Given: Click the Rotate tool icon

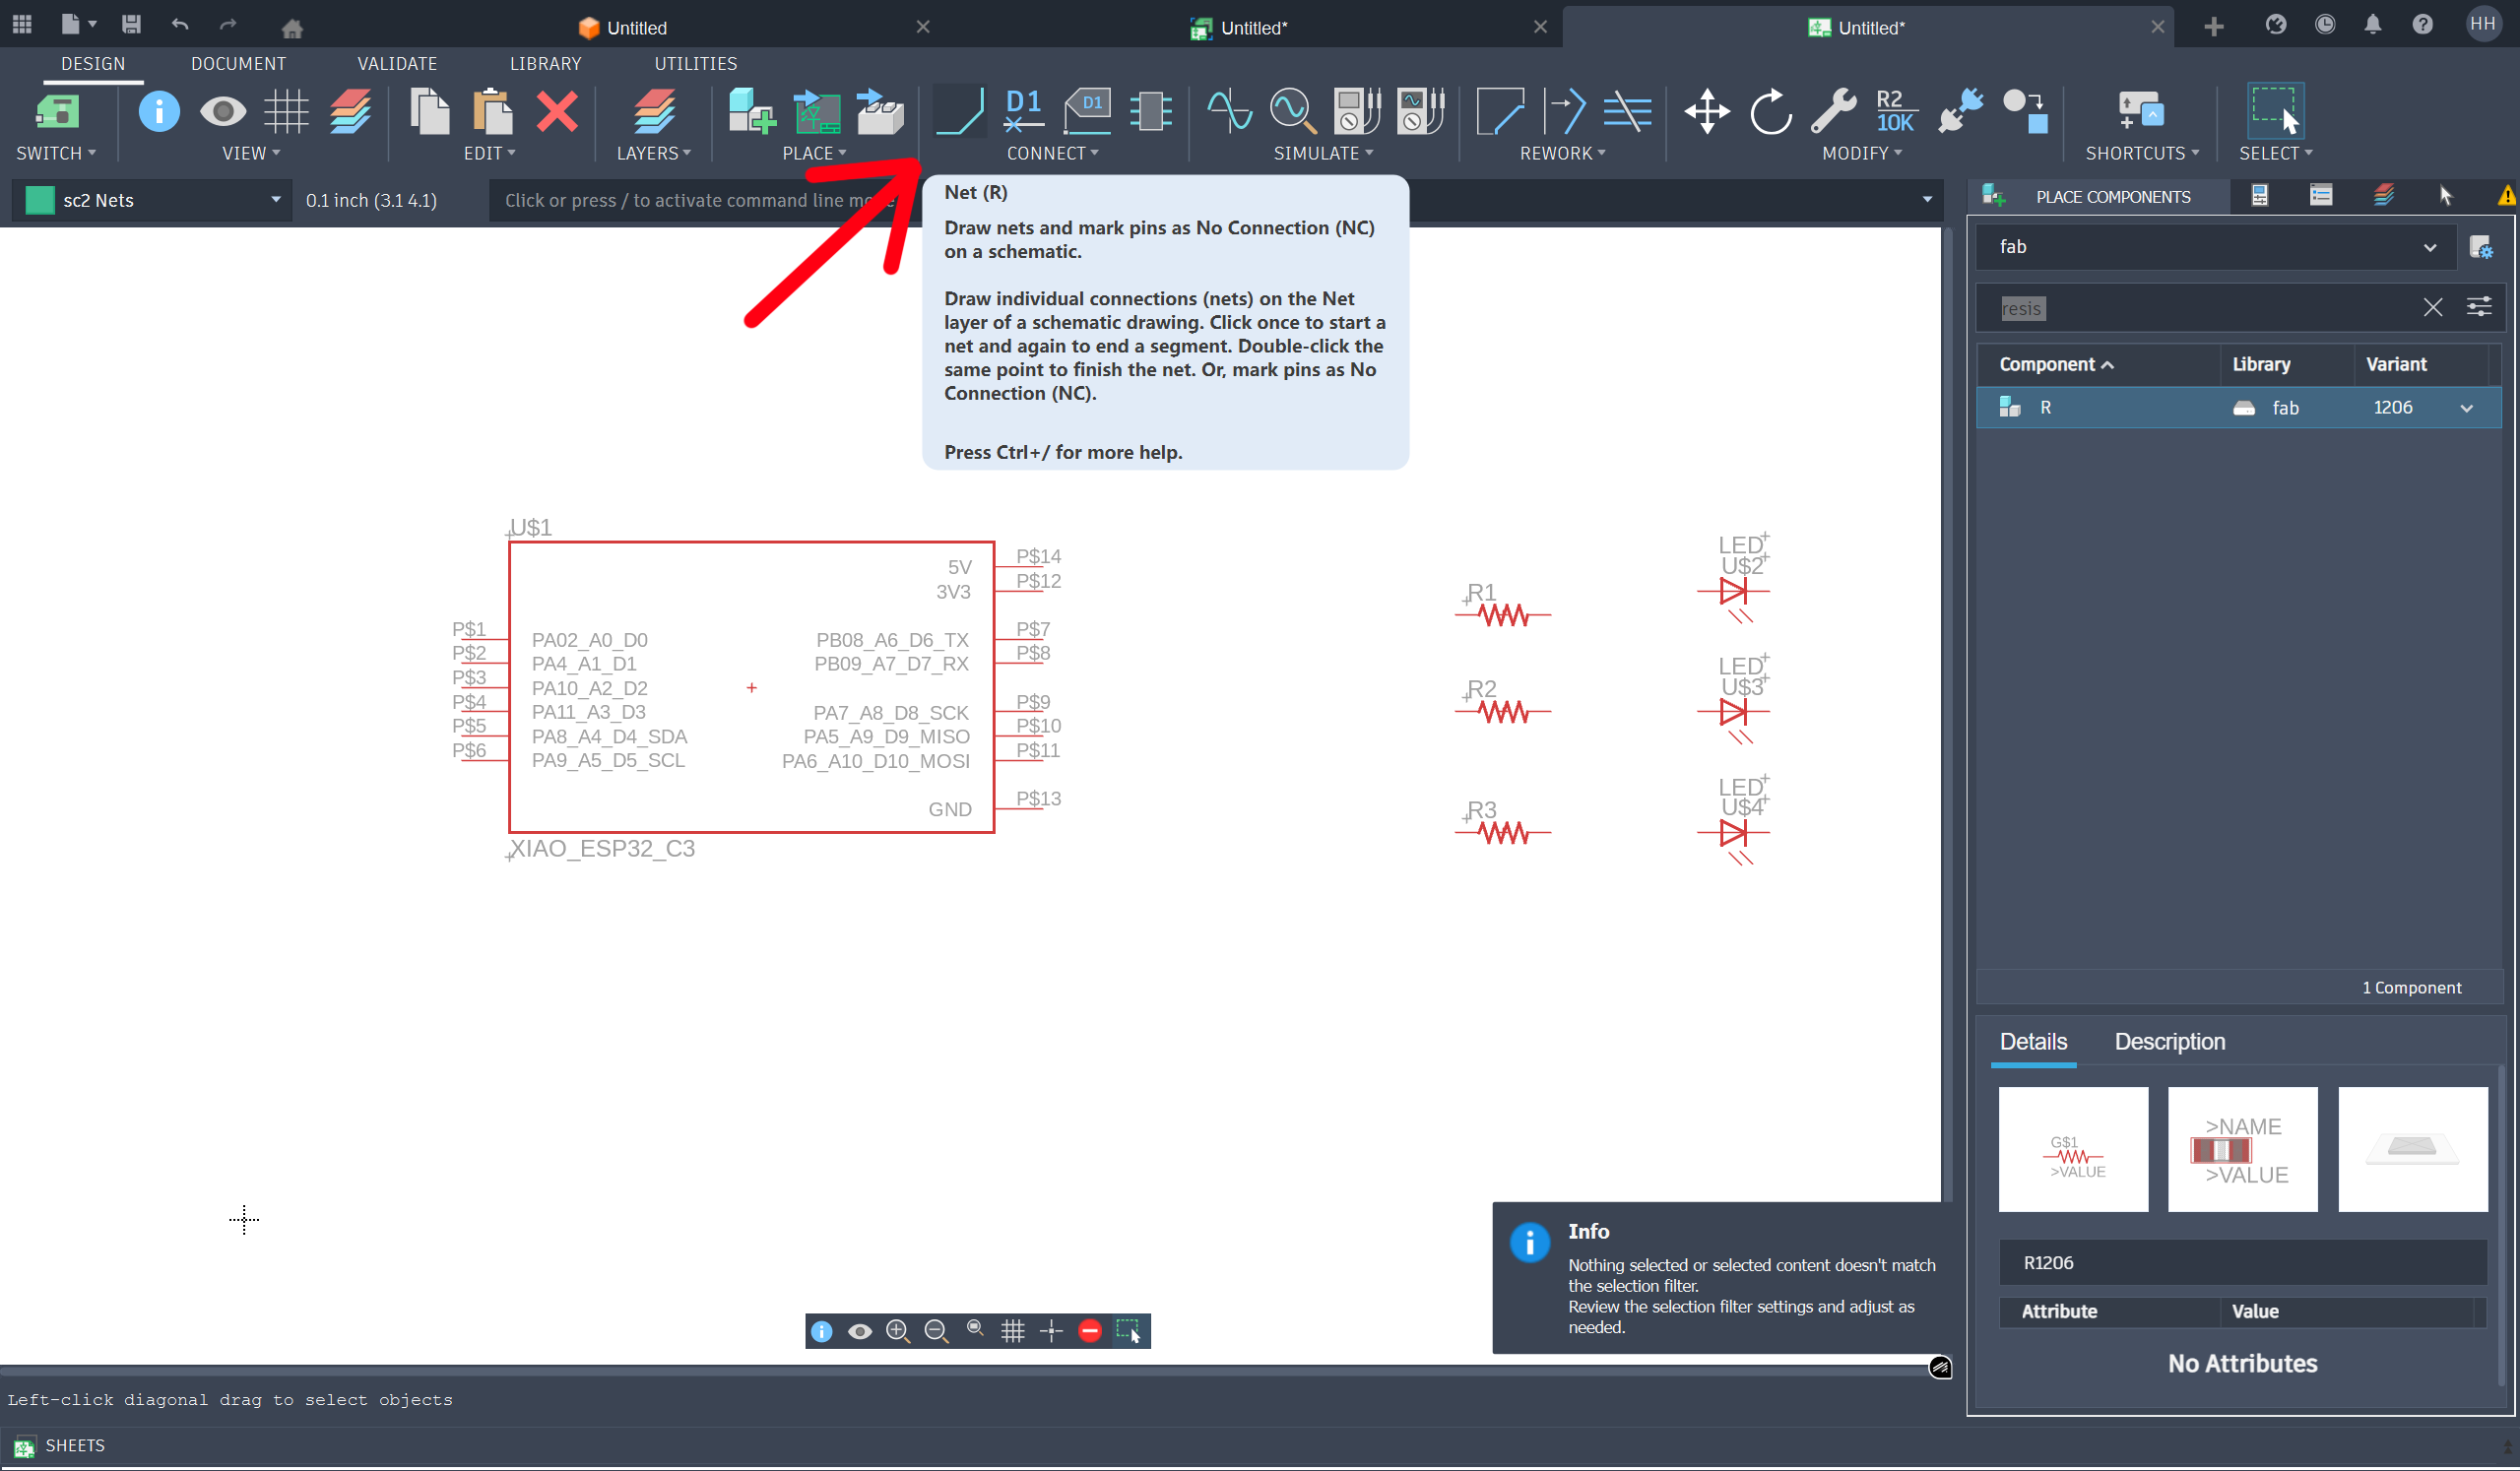Looking at the screenshot, I should tap(1770, 110).
